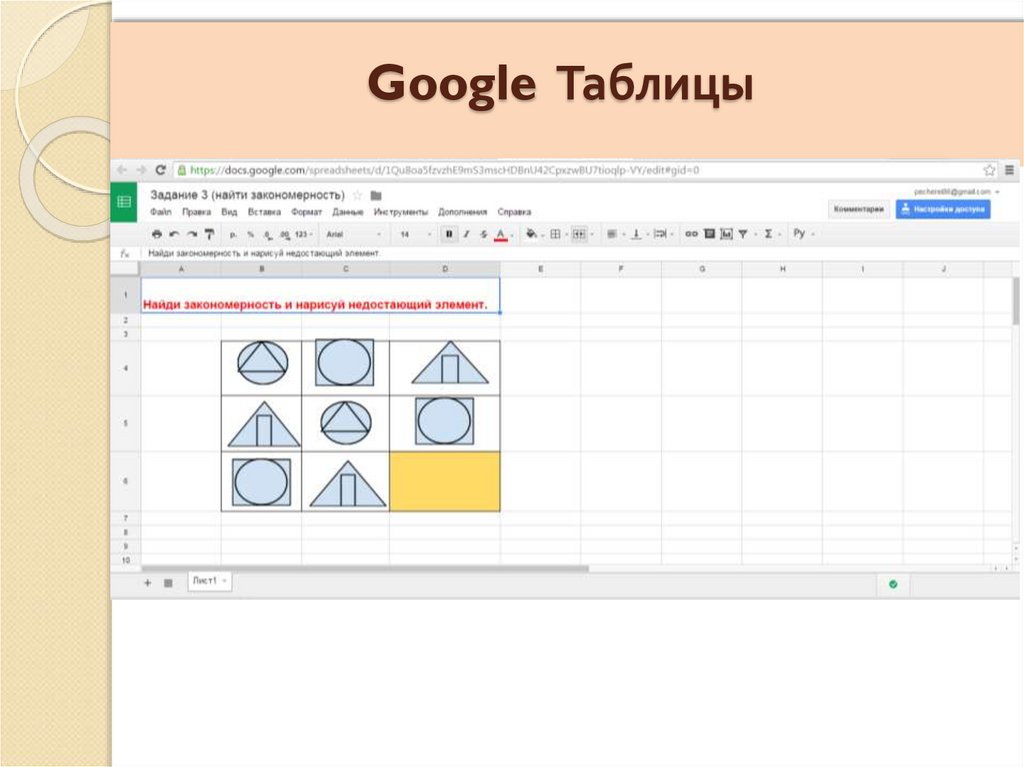Redo the last action
The image size is (1024, 767).
tap(191, 234)
